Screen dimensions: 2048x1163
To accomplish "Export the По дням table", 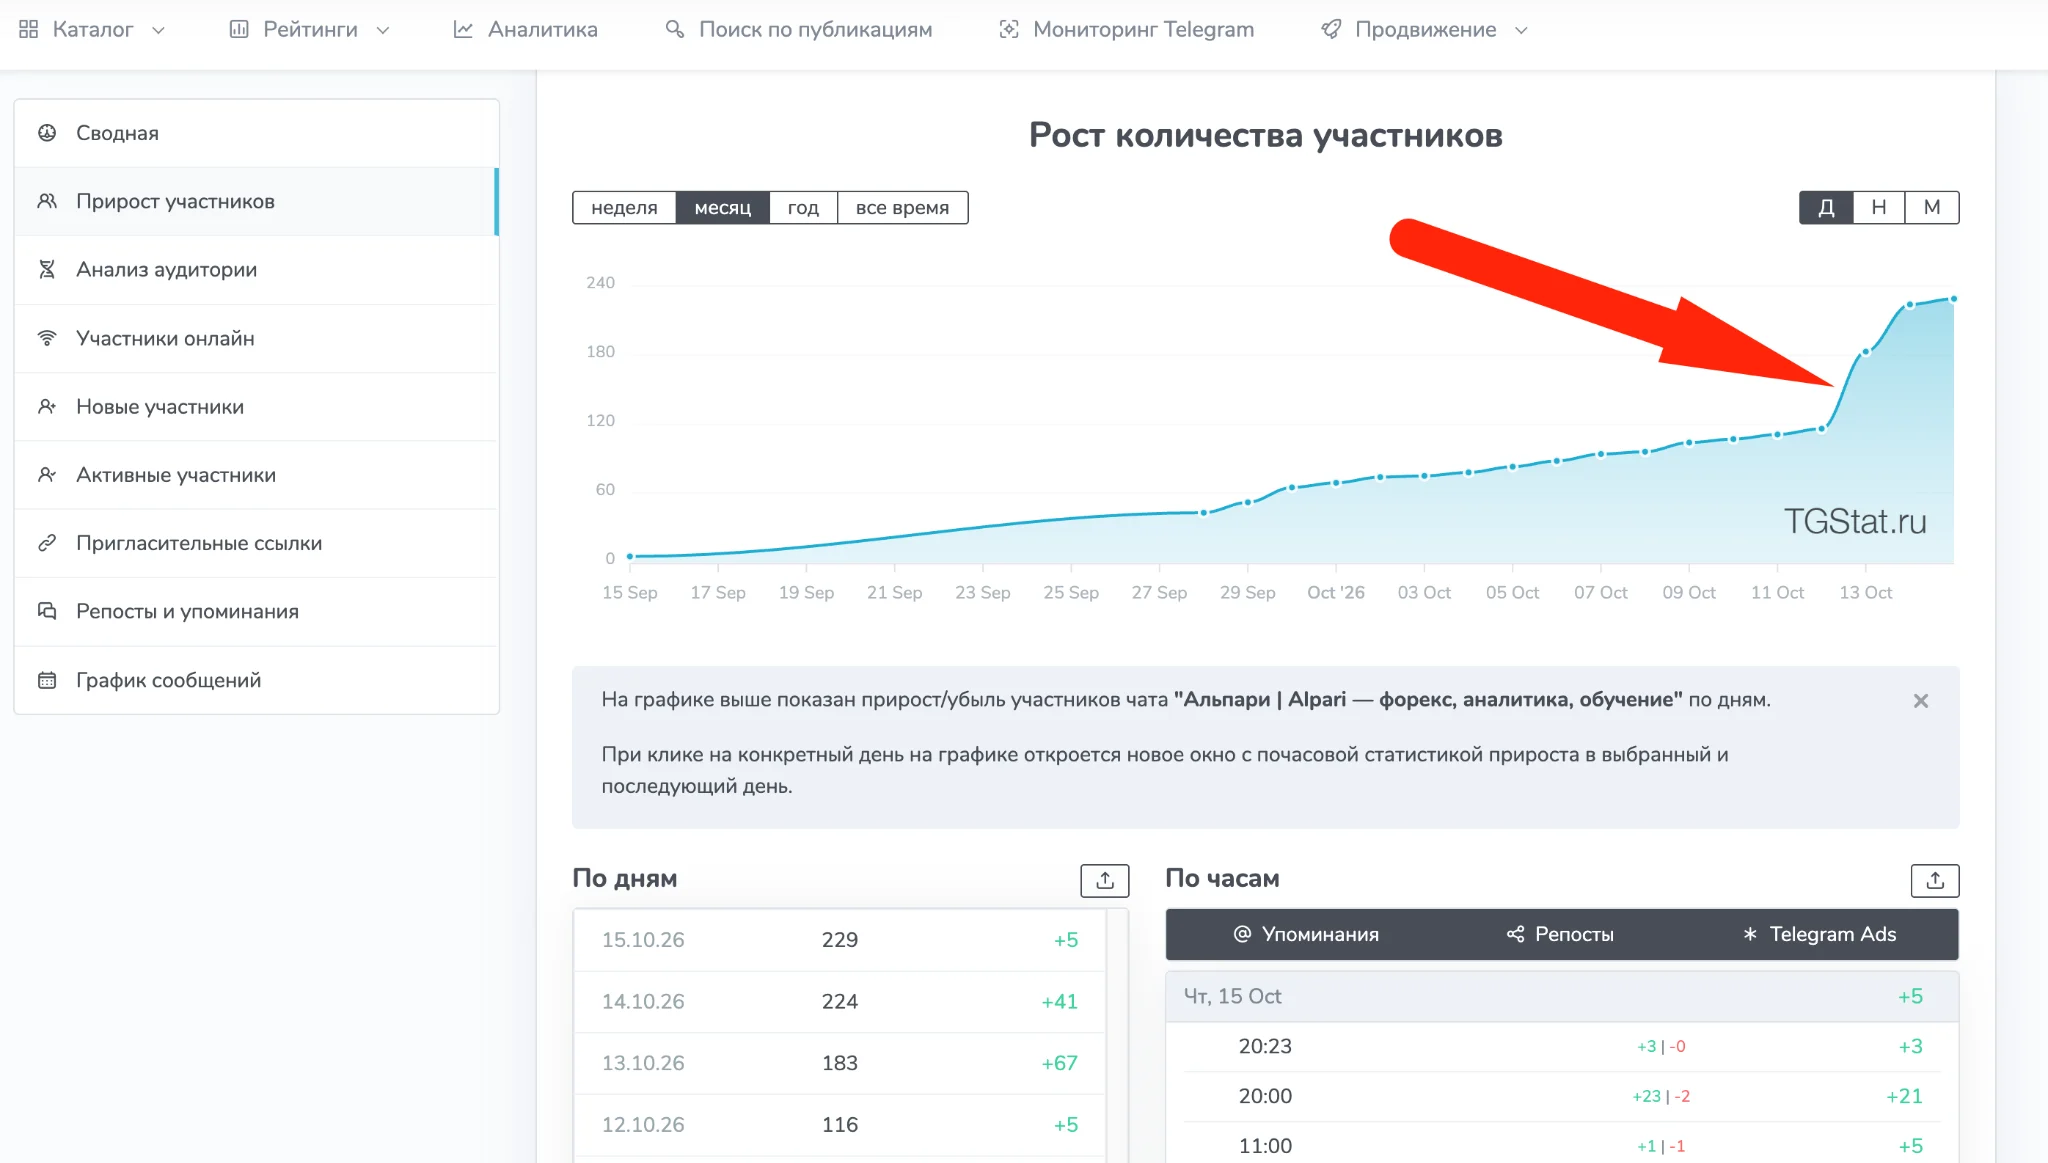I will [x=1105, y=881].
